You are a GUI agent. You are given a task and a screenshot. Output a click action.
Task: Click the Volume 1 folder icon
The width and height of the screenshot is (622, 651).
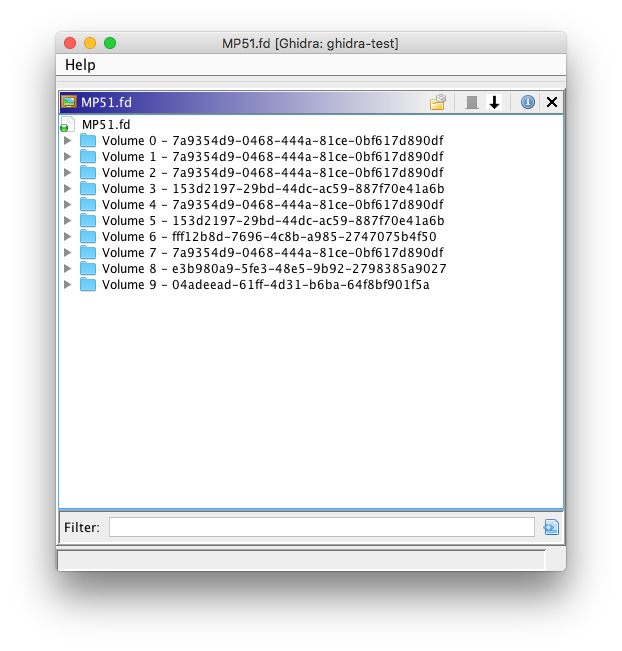coord(88,157)
